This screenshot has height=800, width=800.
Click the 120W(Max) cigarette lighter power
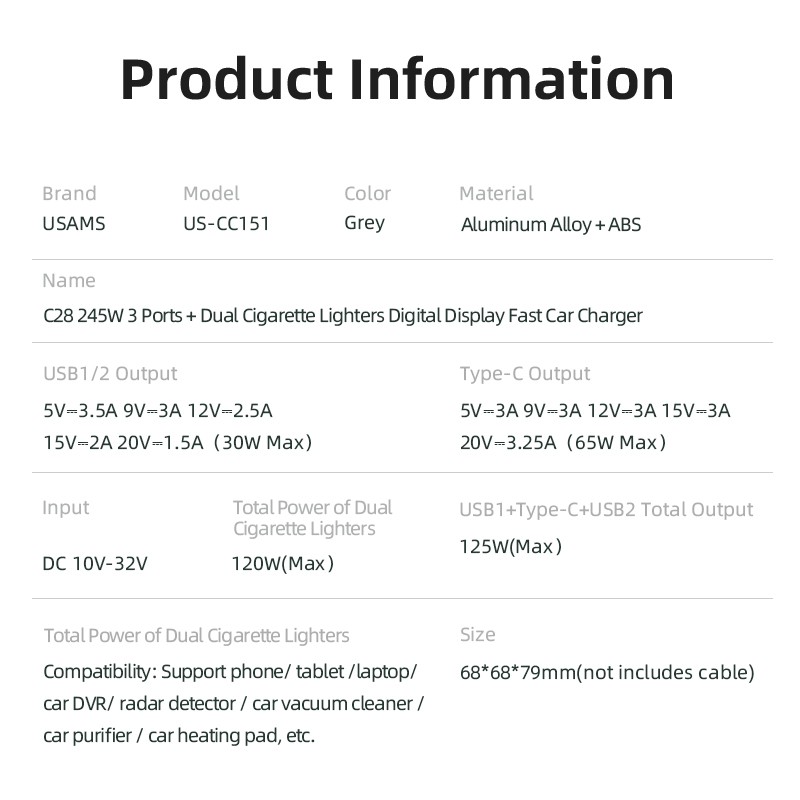point(283,563)
